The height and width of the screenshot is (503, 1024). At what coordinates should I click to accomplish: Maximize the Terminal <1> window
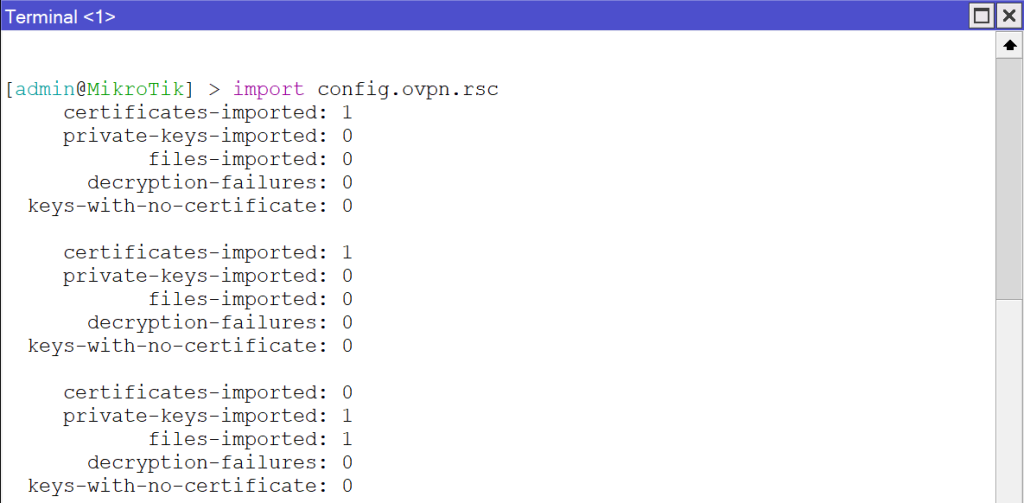982,16
